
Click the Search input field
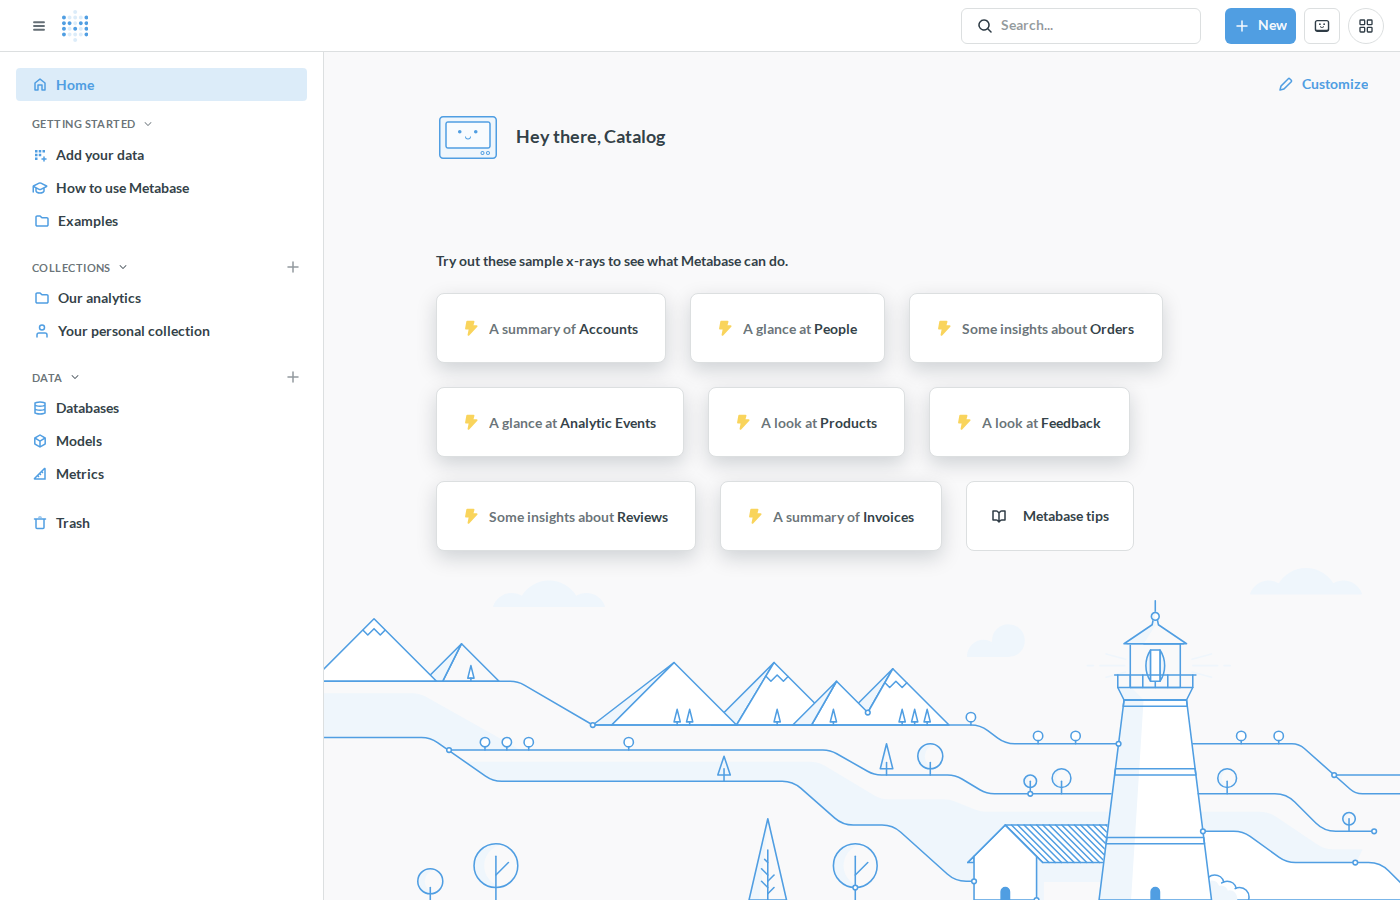[1081, 26]
